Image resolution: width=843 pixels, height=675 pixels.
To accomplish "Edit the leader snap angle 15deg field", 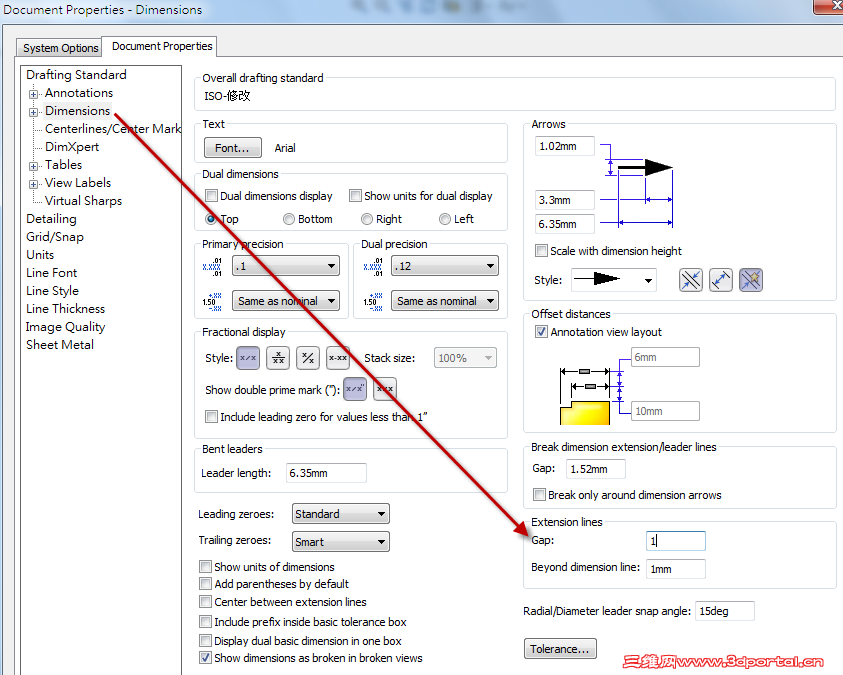I will [x=725, y=611].
